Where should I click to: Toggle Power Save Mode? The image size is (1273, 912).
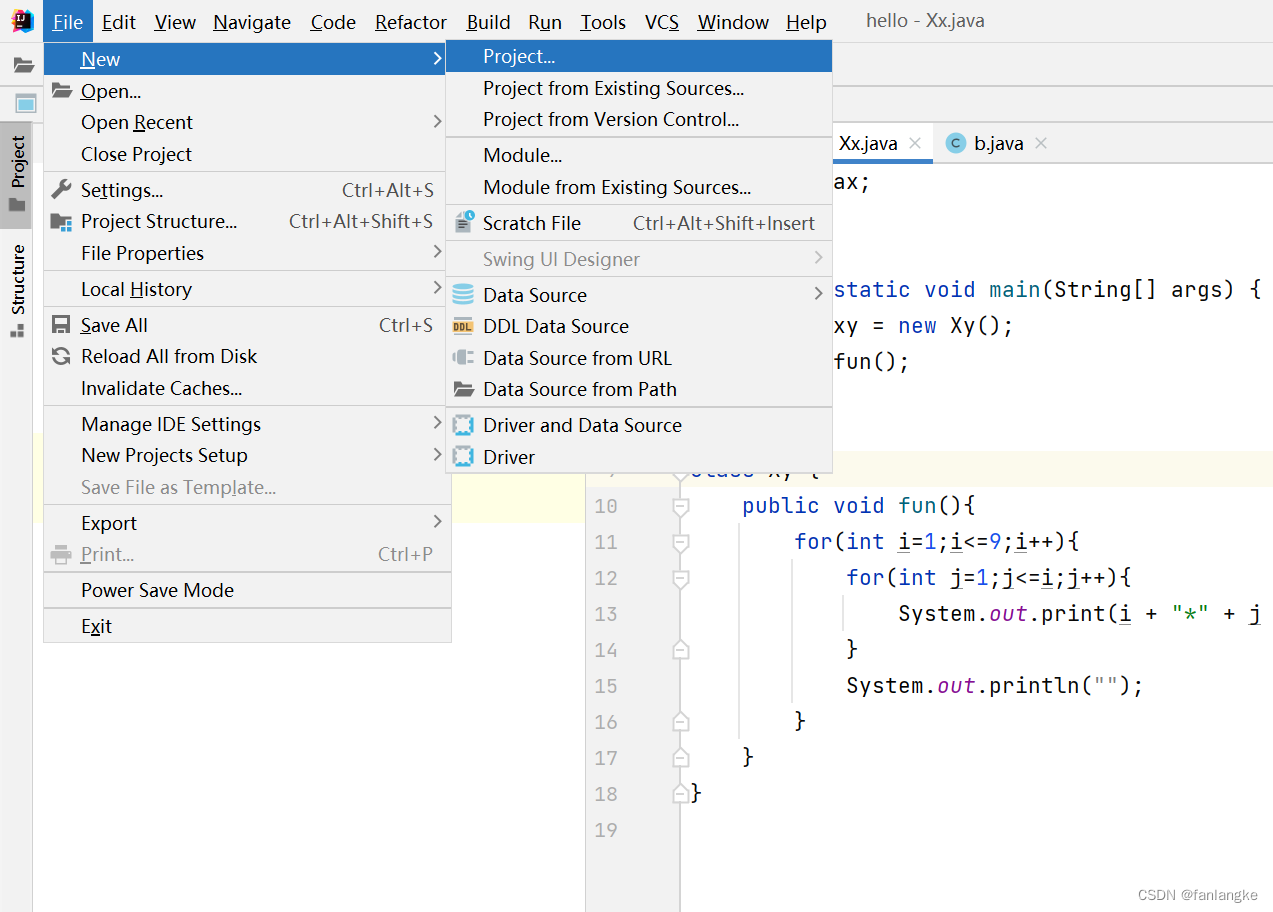[x=247, y=590]
